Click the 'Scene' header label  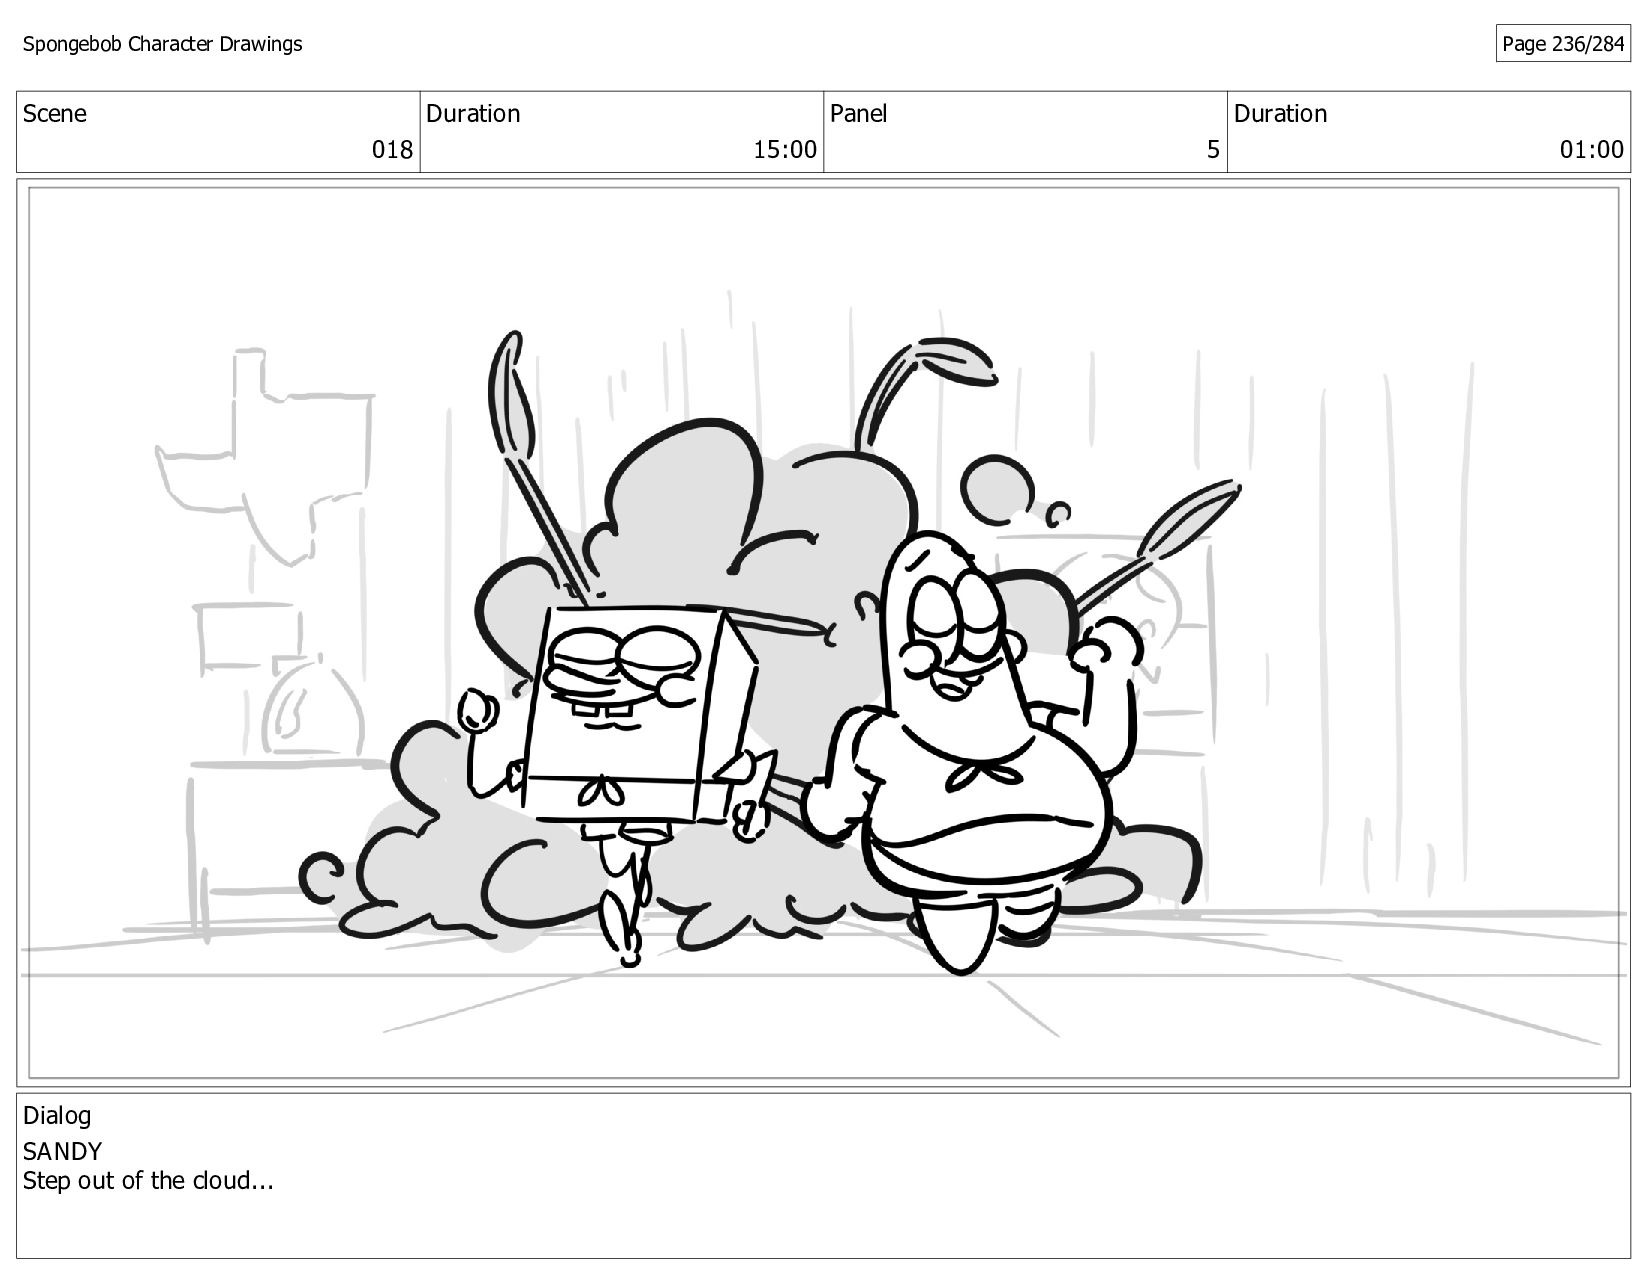point(55,114)
